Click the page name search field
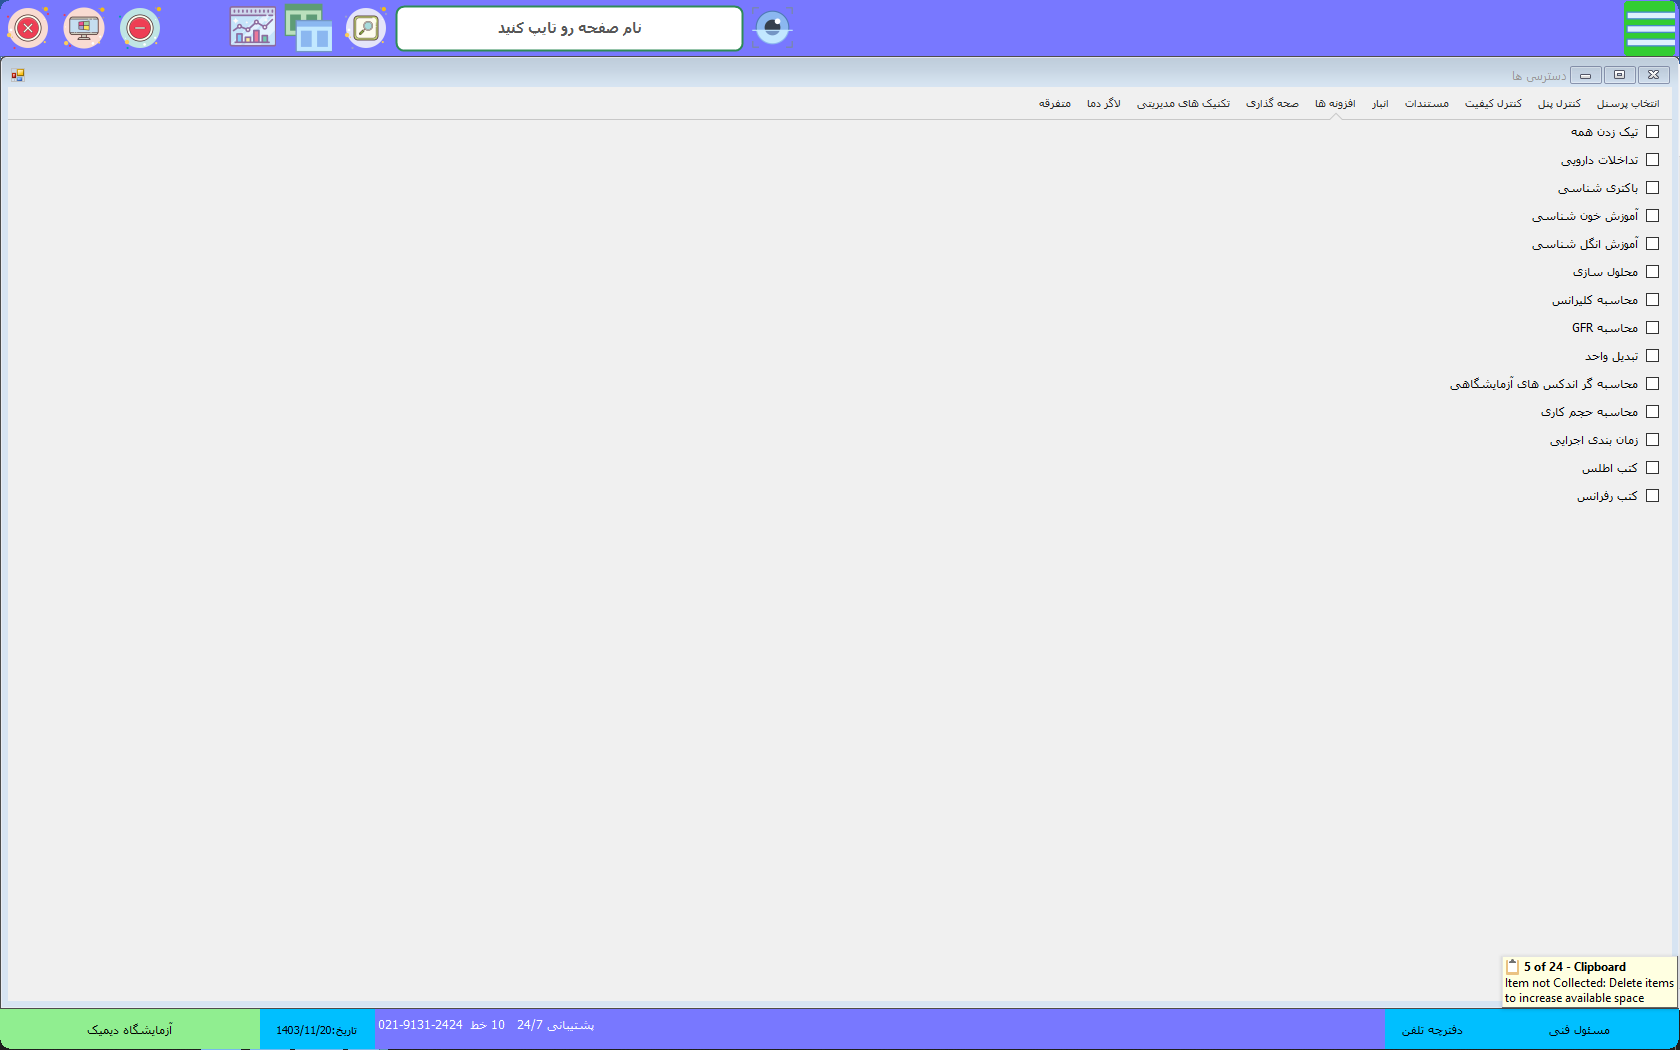1680x1050 pixels. tap(570, 28)
